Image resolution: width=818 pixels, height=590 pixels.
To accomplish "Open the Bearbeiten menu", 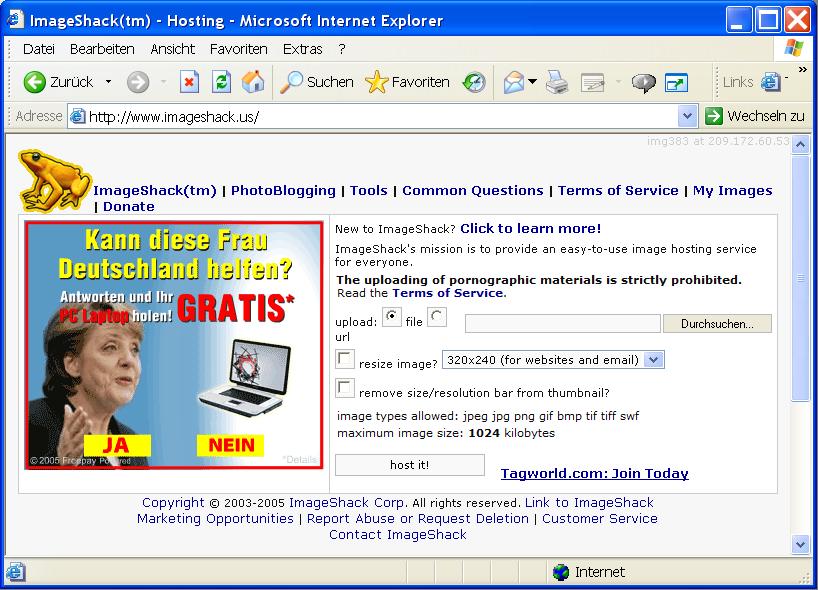I will 102,49.
